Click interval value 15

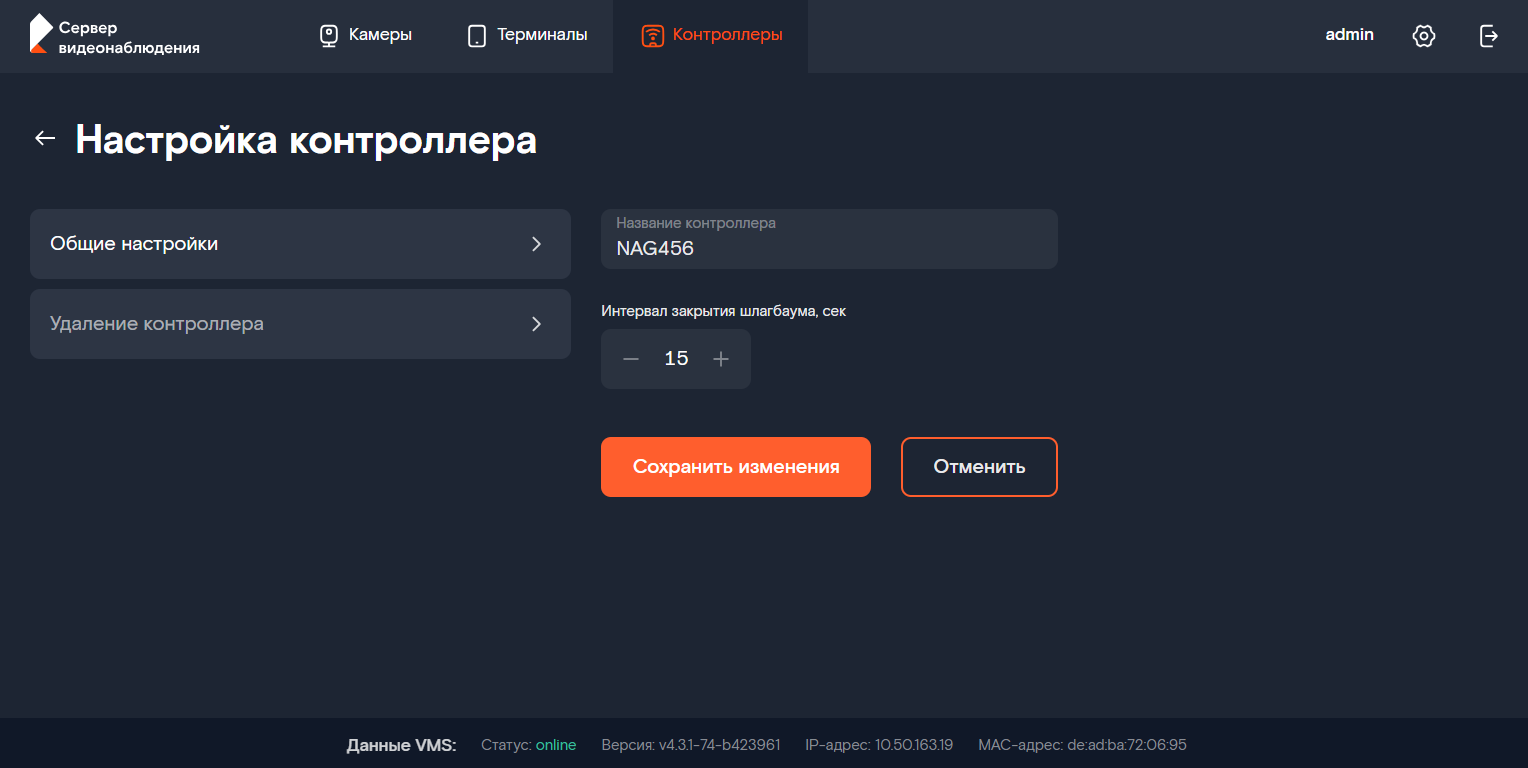(x=676, y=359)
